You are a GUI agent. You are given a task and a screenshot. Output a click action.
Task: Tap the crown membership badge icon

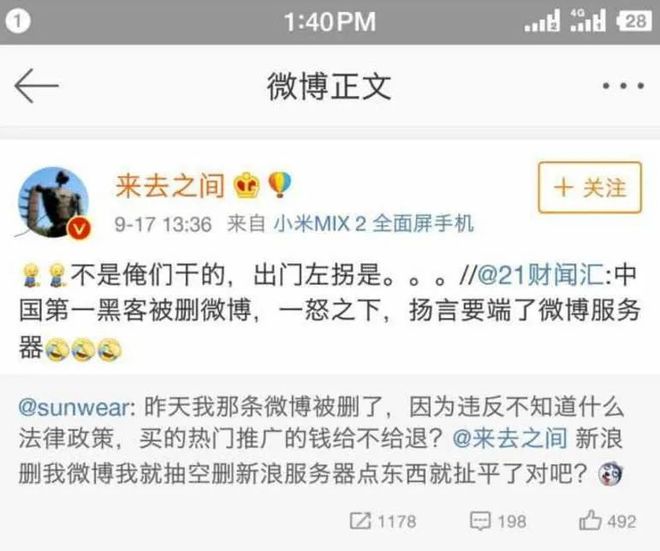[247, 186]
